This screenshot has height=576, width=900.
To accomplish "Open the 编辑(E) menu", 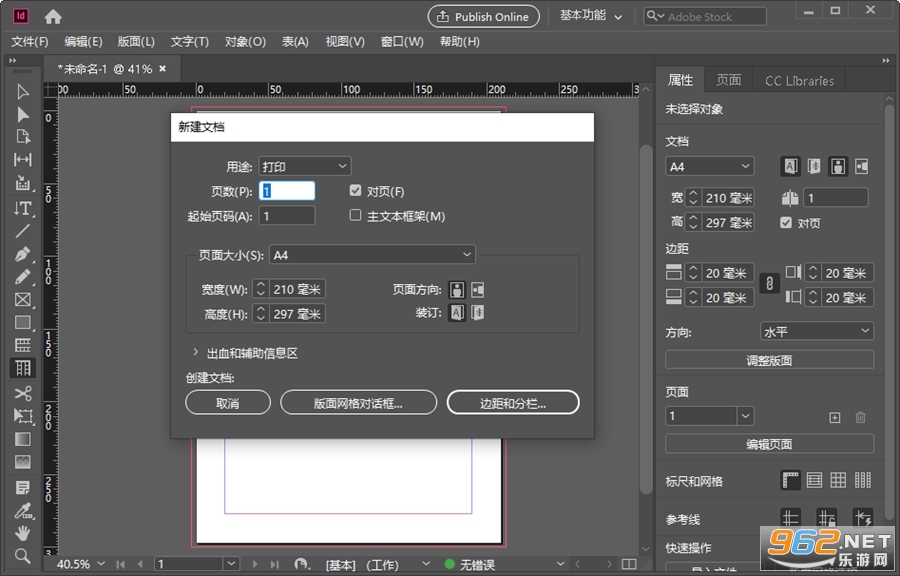I will coord(83,41).
